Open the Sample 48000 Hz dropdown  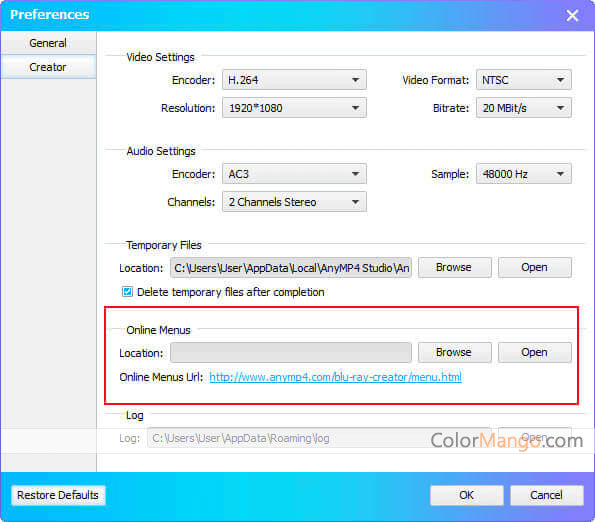(524, 174)
